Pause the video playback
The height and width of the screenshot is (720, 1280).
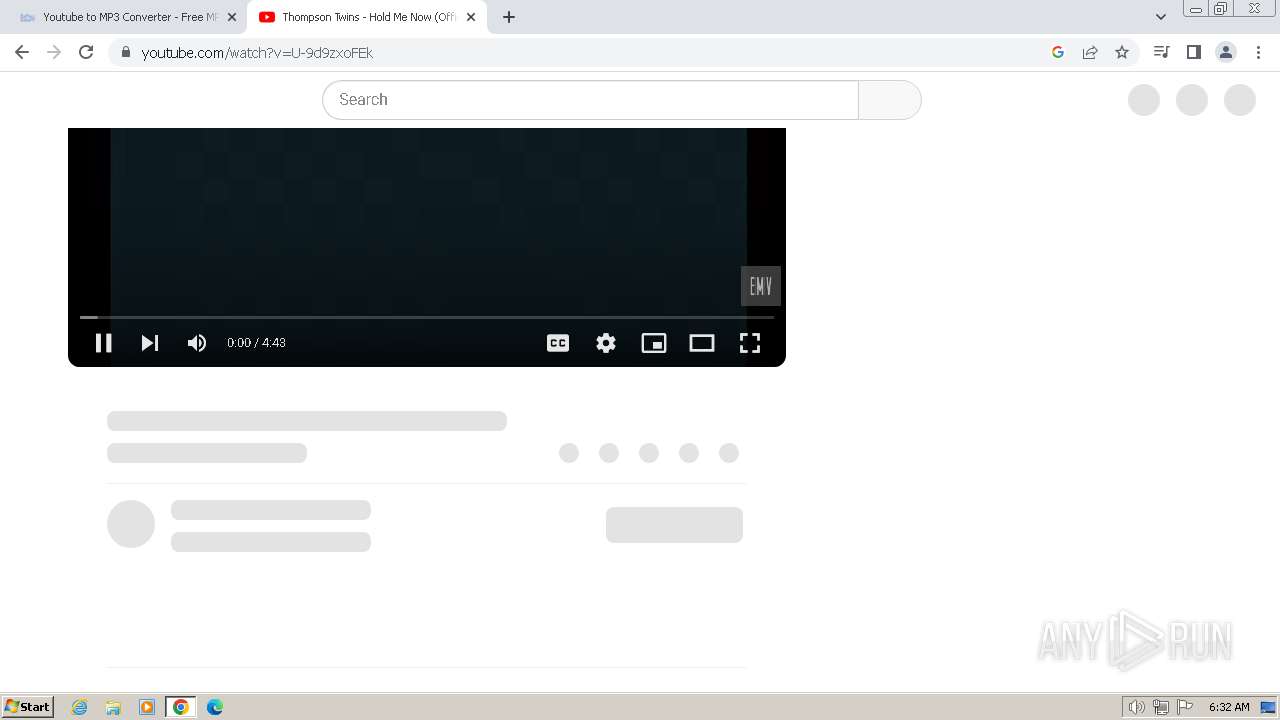coord(103,343)
